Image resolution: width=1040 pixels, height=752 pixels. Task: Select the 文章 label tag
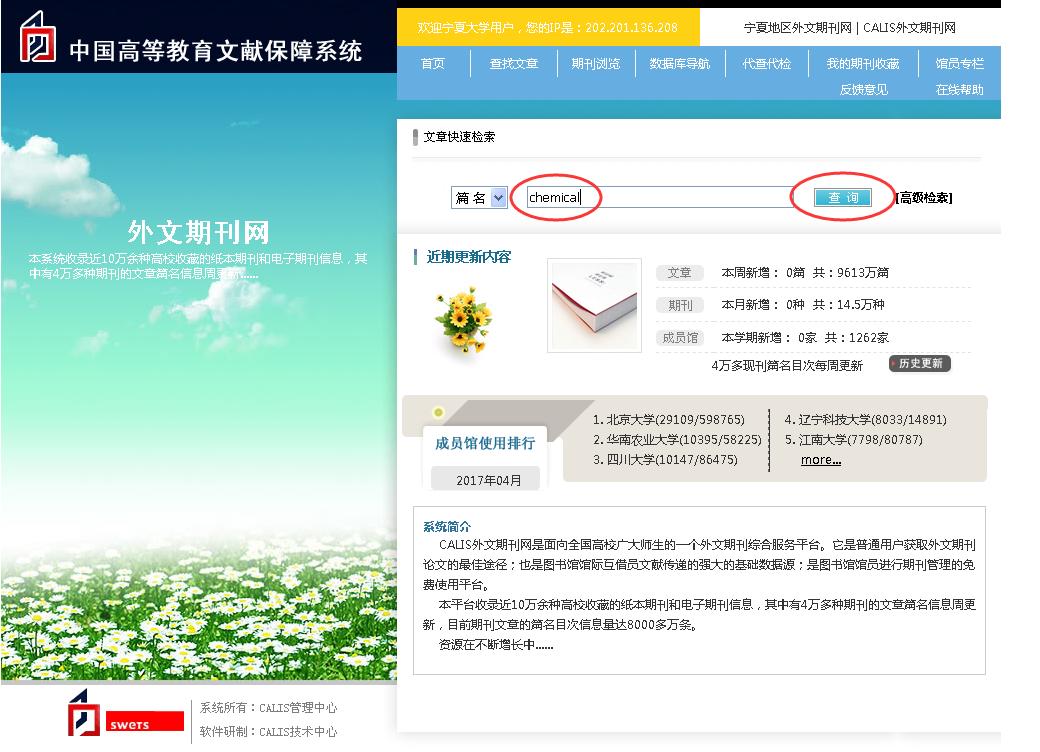[679, 273]
